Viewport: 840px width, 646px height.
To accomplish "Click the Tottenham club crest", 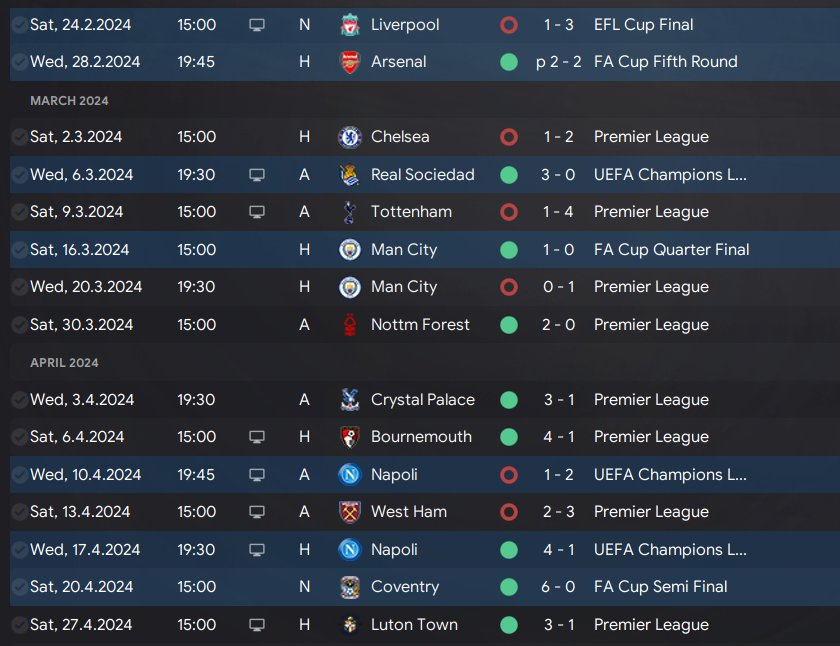I will point(350,212).
